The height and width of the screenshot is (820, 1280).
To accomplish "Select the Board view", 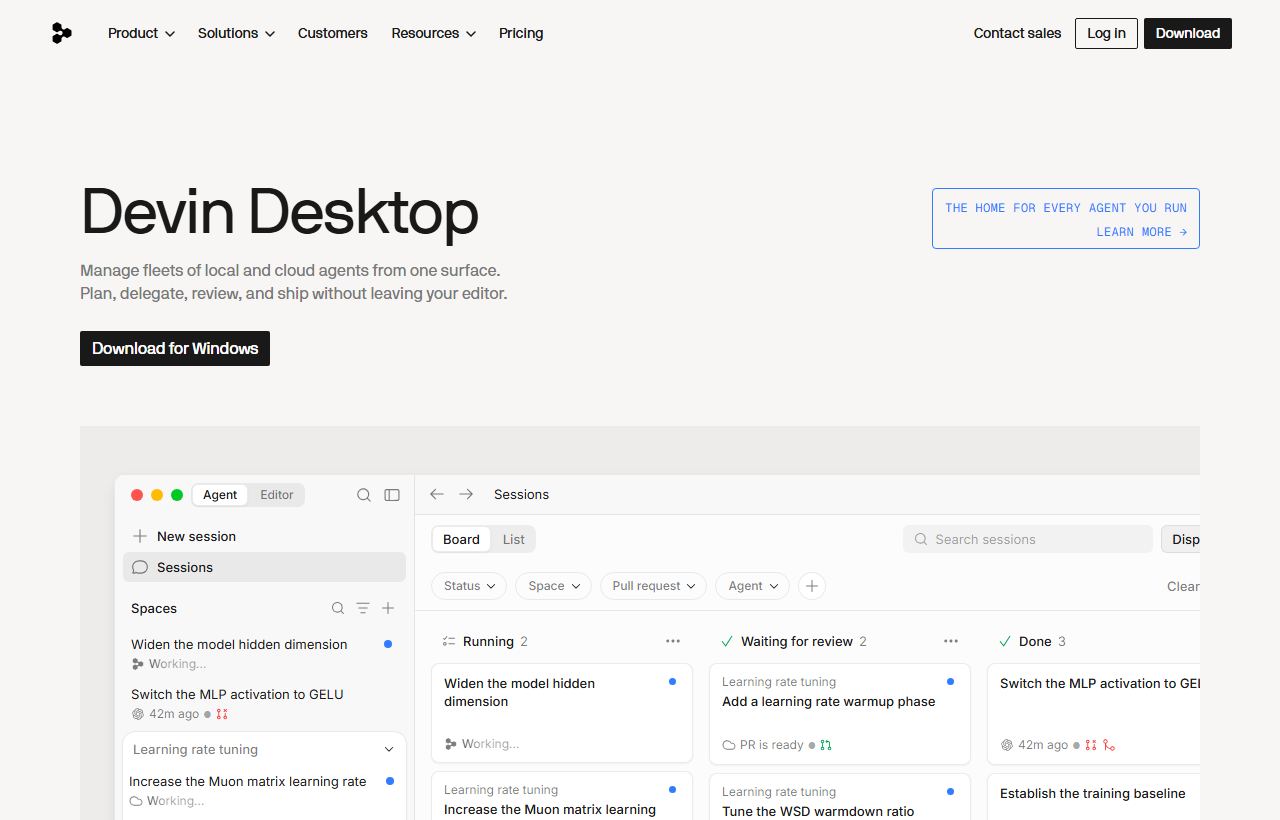I will [461, 539].
